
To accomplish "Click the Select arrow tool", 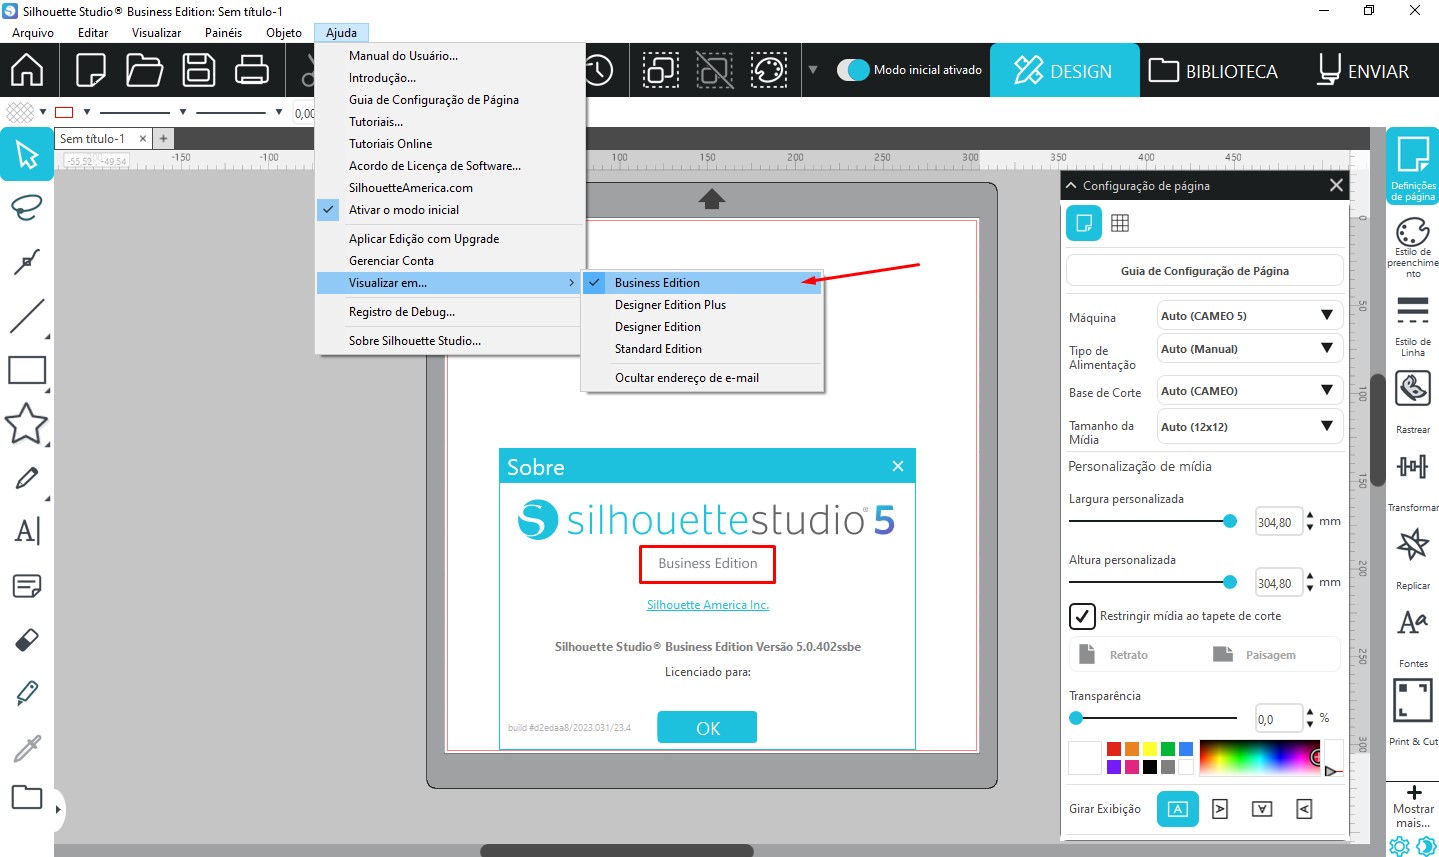I will pos(27,155).
